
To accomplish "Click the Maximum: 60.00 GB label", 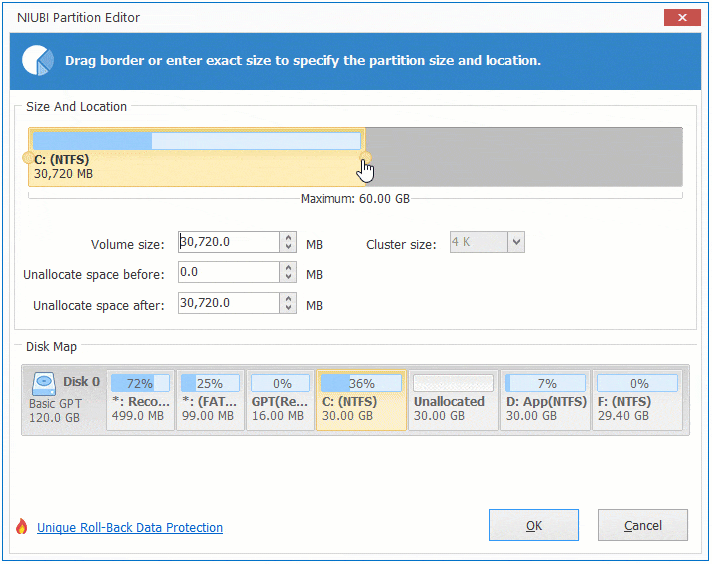I will pyautogui.click(x=355, y=199).
